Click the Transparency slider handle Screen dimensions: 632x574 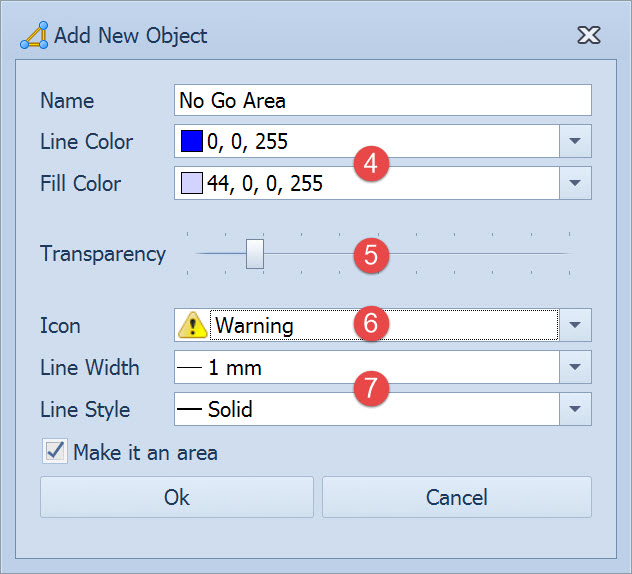tap(255, 254)
